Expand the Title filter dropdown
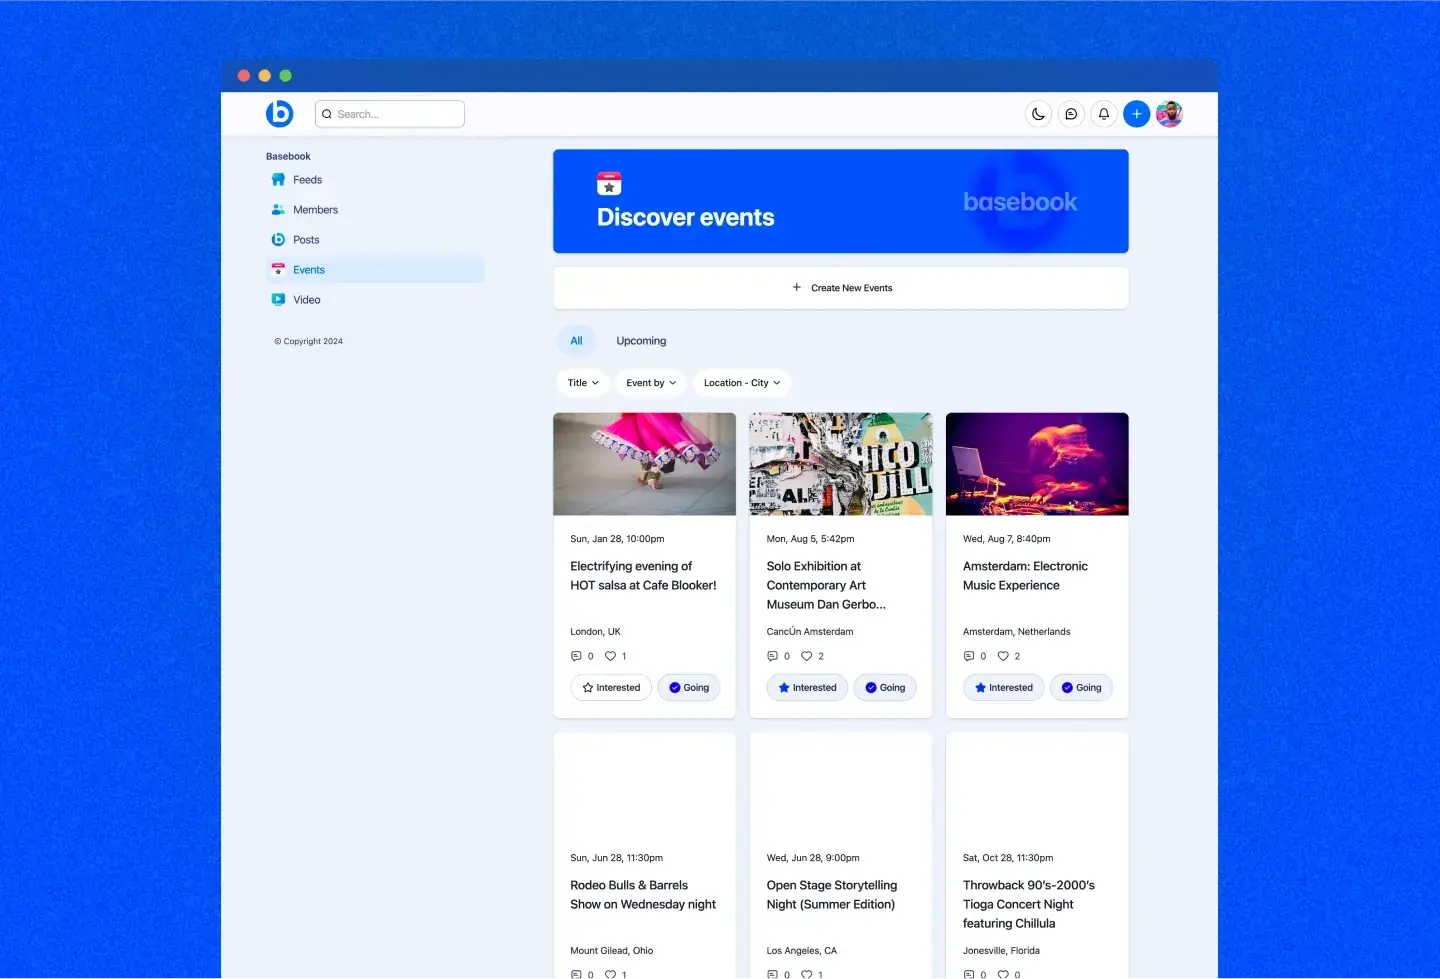Image resolution: width=1440 pixels, height=979 pixels. tap(583, 383)
